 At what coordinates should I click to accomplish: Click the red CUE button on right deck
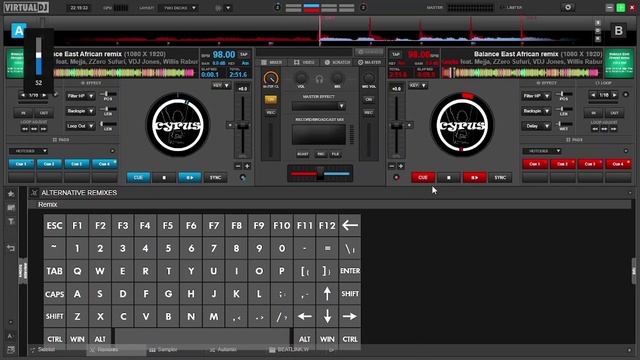pos(422,178)
